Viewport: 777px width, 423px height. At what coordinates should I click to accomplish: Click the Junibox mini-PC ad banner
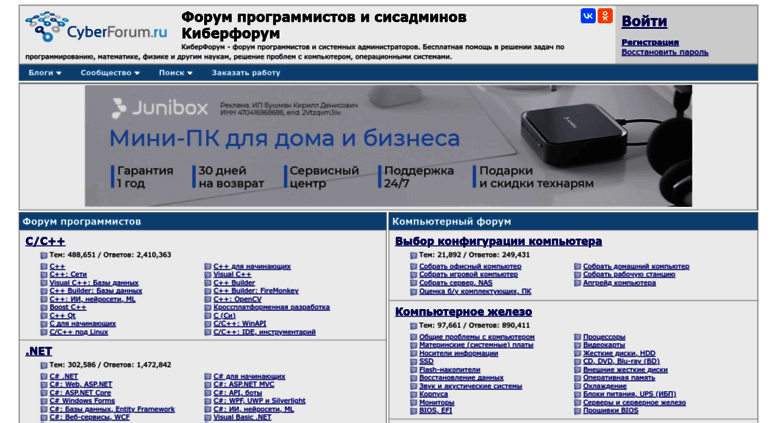388,146
